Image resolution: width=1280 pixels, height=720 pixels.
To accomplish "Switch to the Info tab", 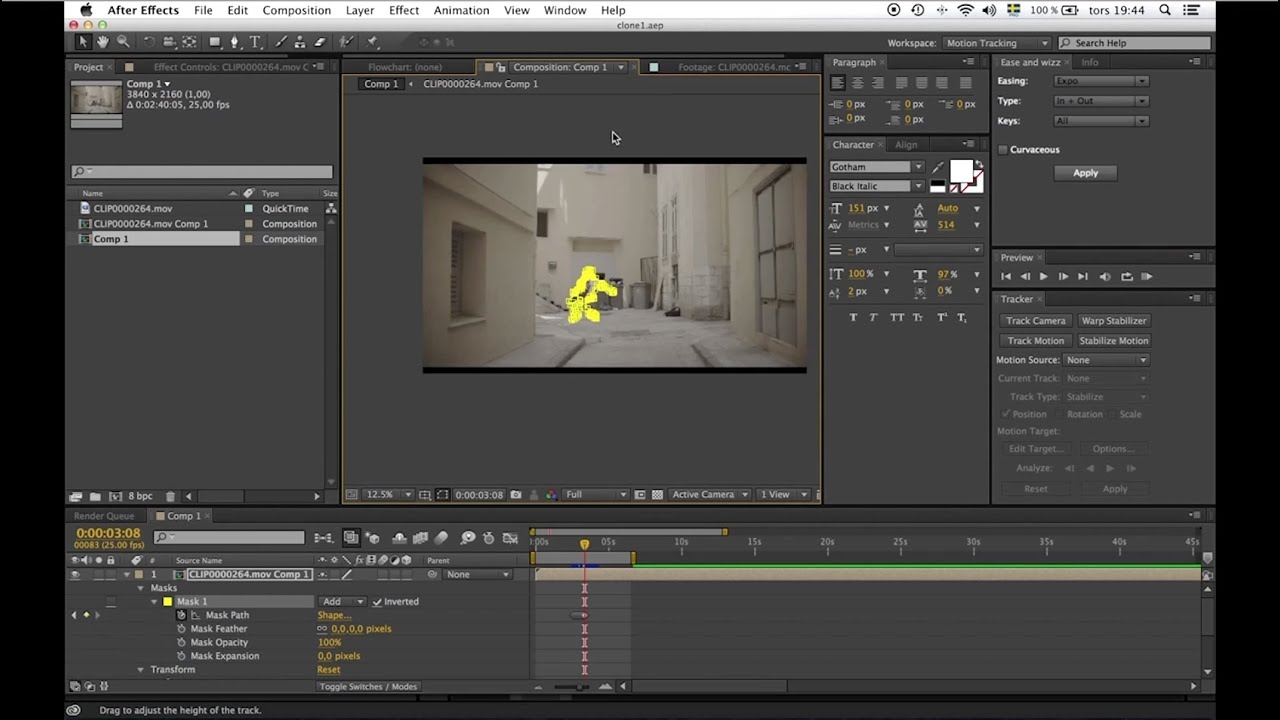I will pos(1089,62).
